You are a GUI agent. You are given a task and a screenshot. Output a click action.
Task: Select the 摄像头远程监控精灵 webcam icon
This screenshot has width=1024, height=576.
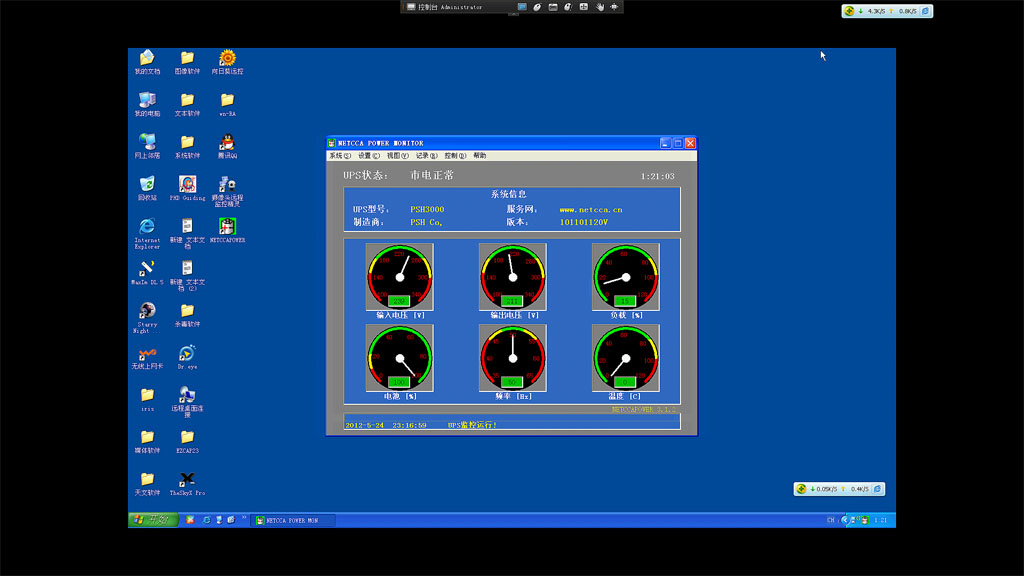227,191
